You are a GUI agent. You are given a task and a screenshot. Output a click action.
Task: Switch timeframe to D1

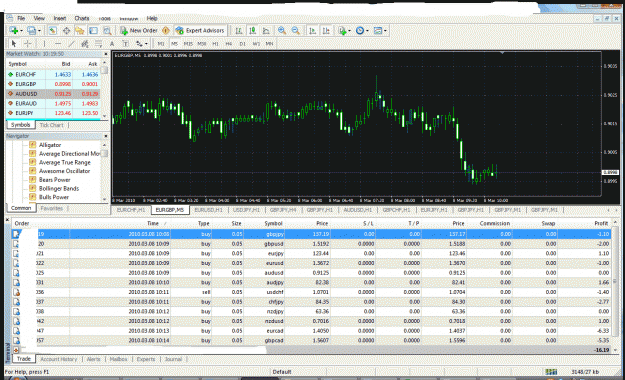coord(242,44)
